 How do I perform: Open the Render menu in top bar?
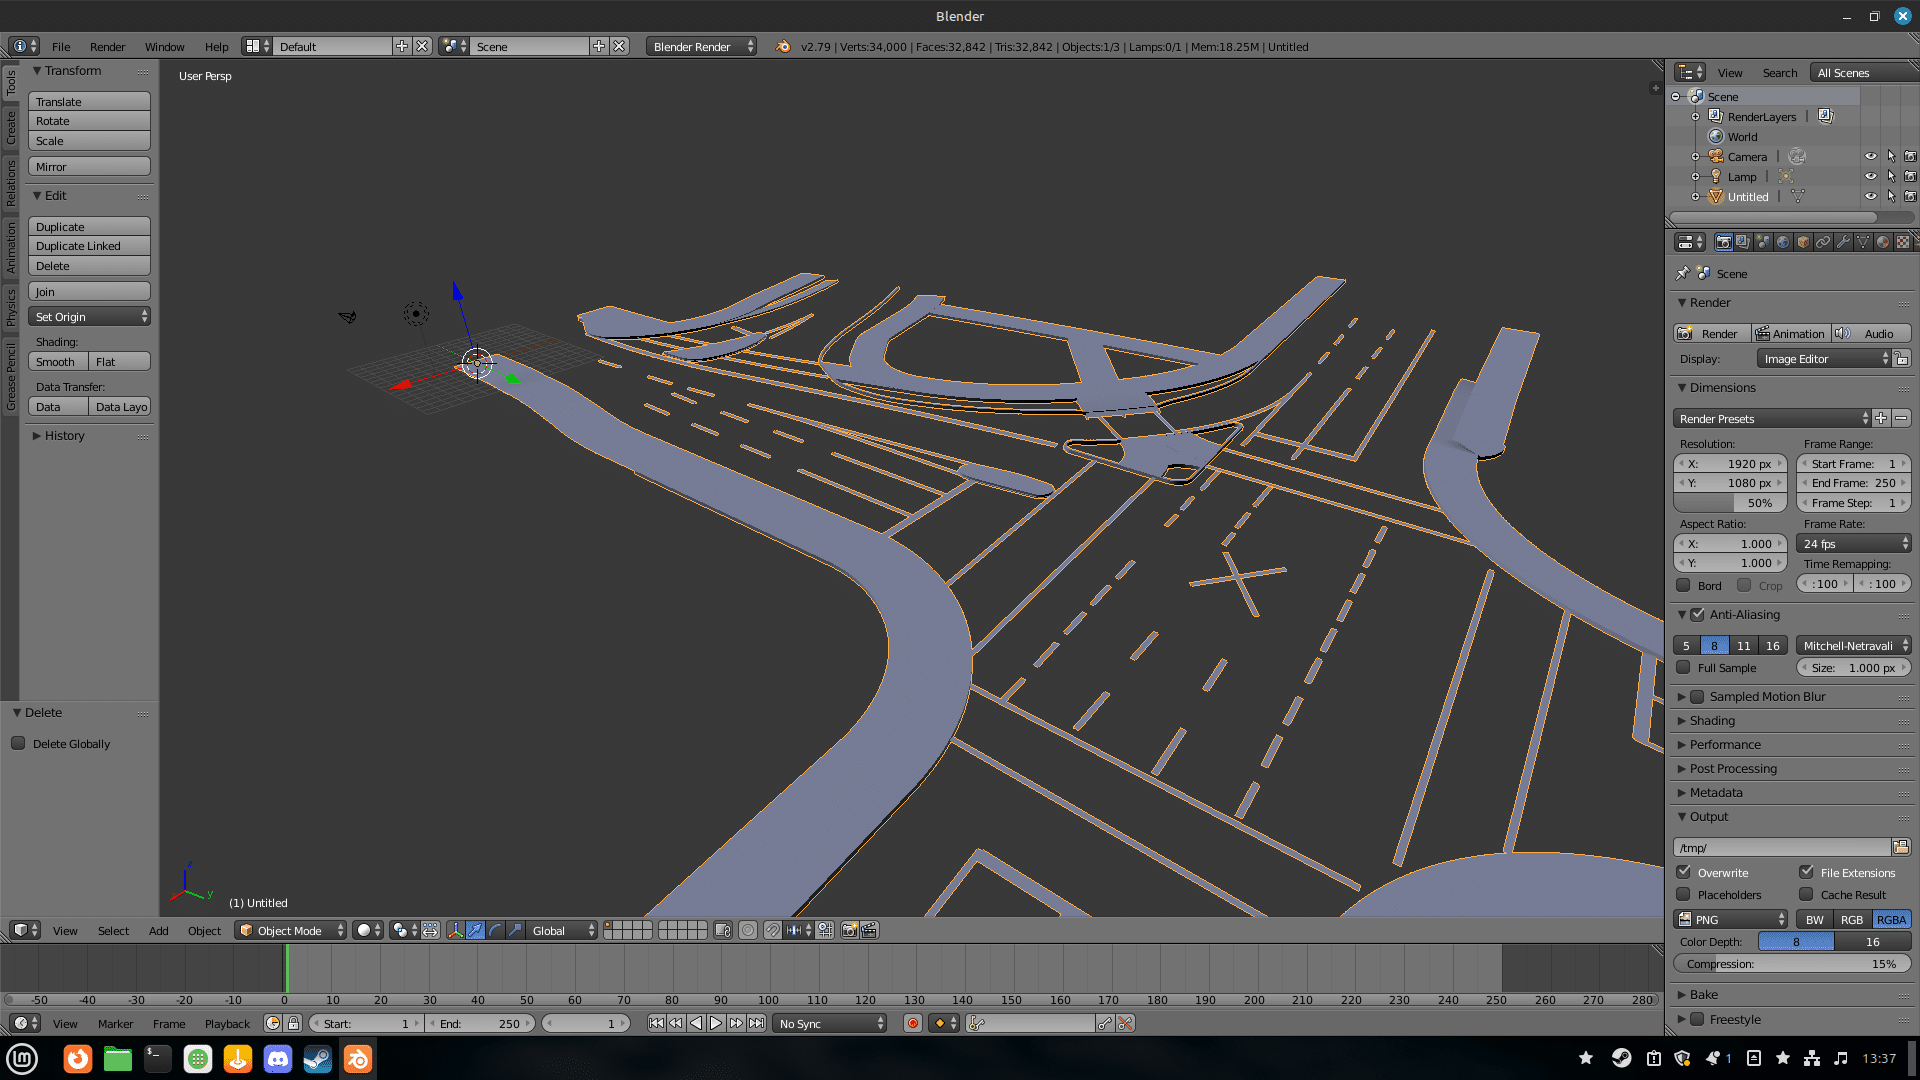coord(107,47)
